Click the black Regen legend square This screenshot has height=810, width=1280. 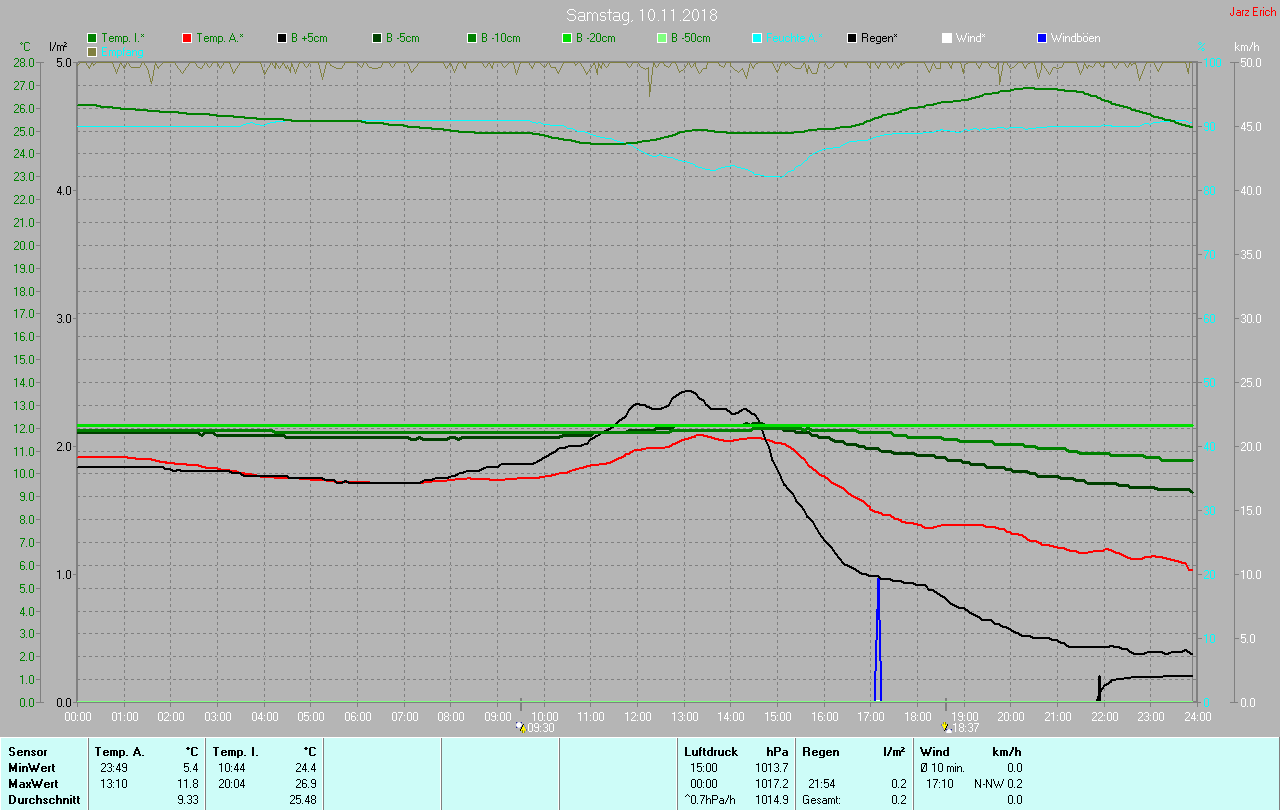[x=852, y=38]
